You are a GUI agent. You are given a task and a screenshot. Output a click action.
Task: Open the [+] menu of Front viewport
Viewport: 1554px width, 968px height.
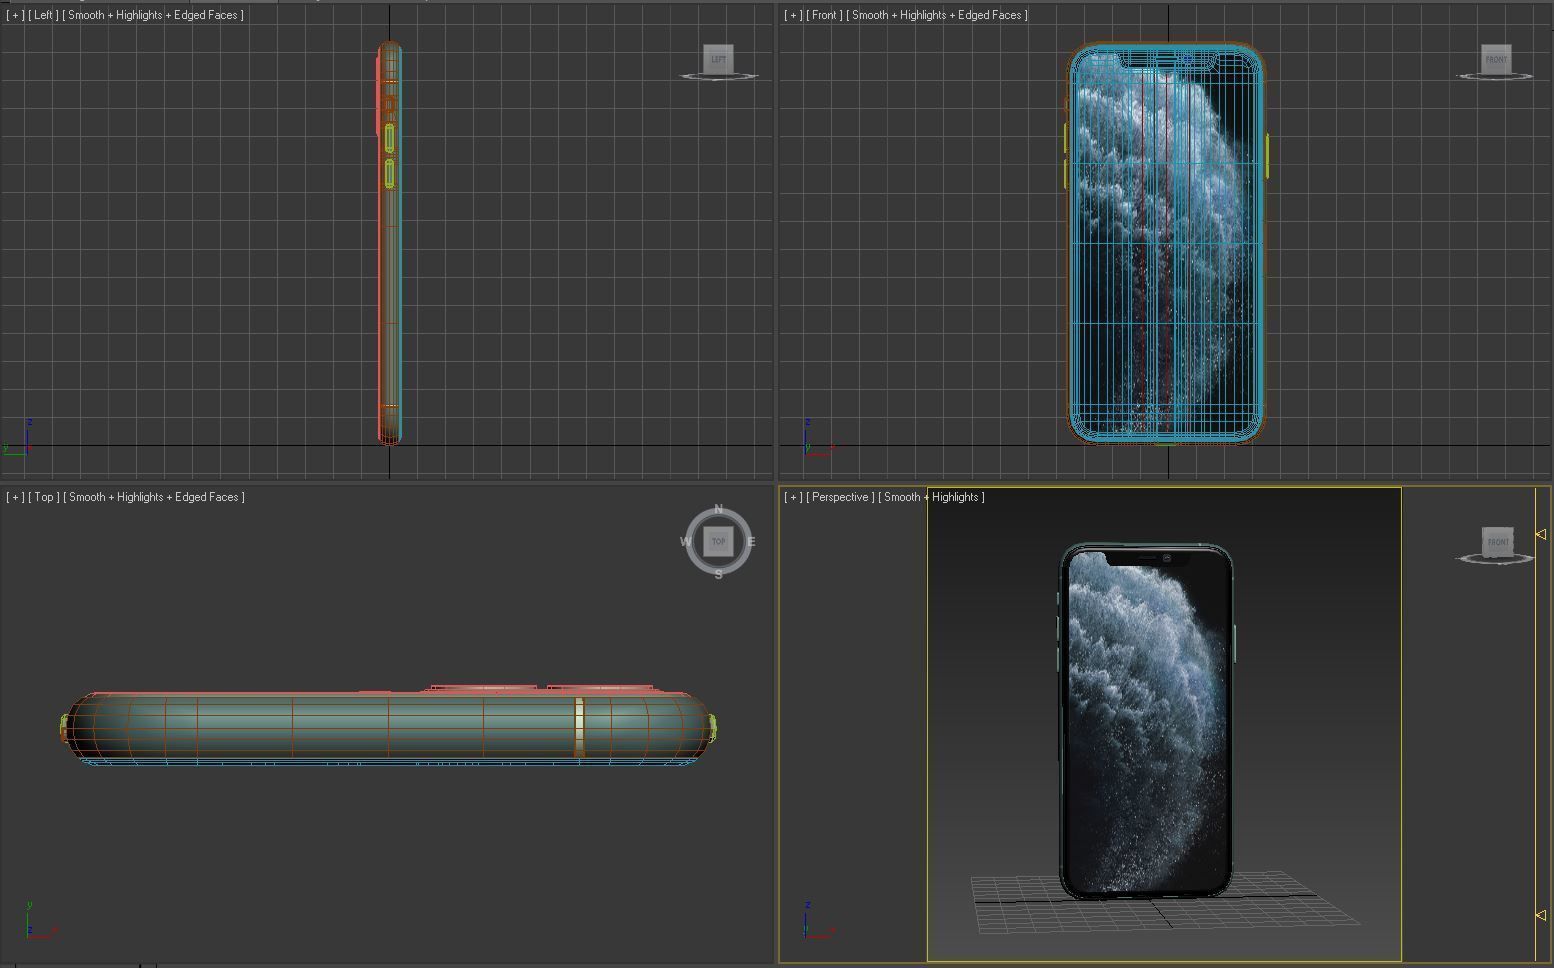tap(792, 15)
